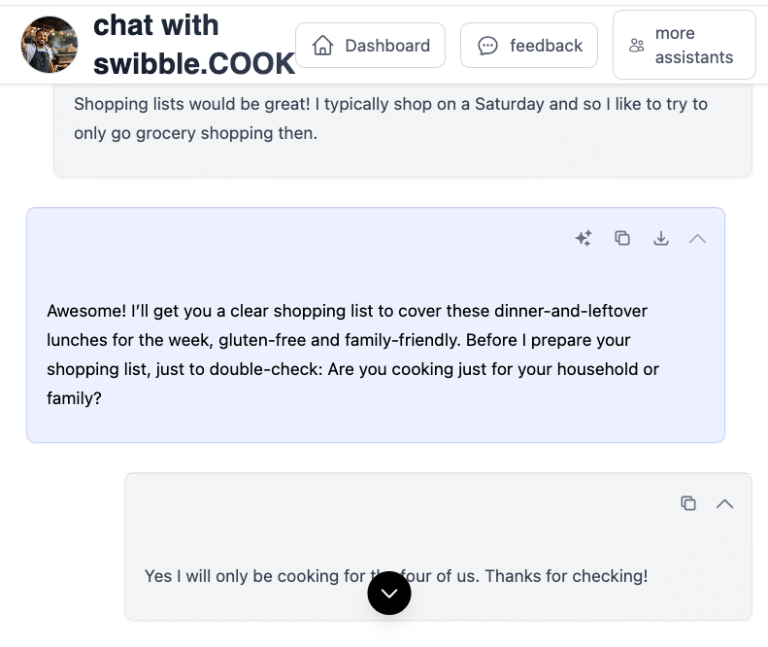
Task: Click the "feedback" text label
Action: pos(546,46)
